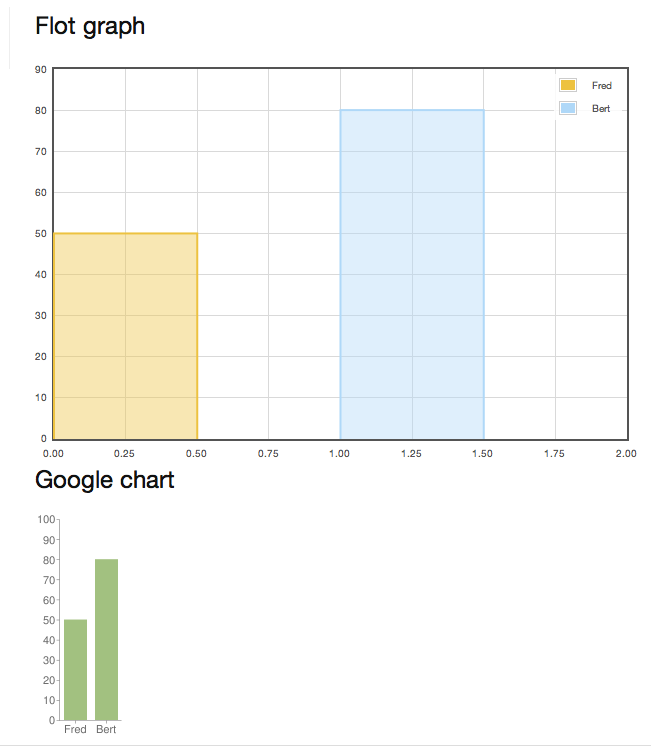Click the 90 y-axis label on Flot graph
The image size is (651, 753).
(41, 70)
